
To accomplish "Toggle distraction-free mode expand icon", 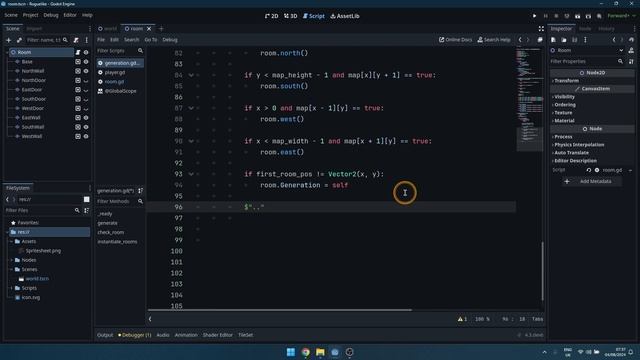I will pyautogui.click(x=541, y=29).
